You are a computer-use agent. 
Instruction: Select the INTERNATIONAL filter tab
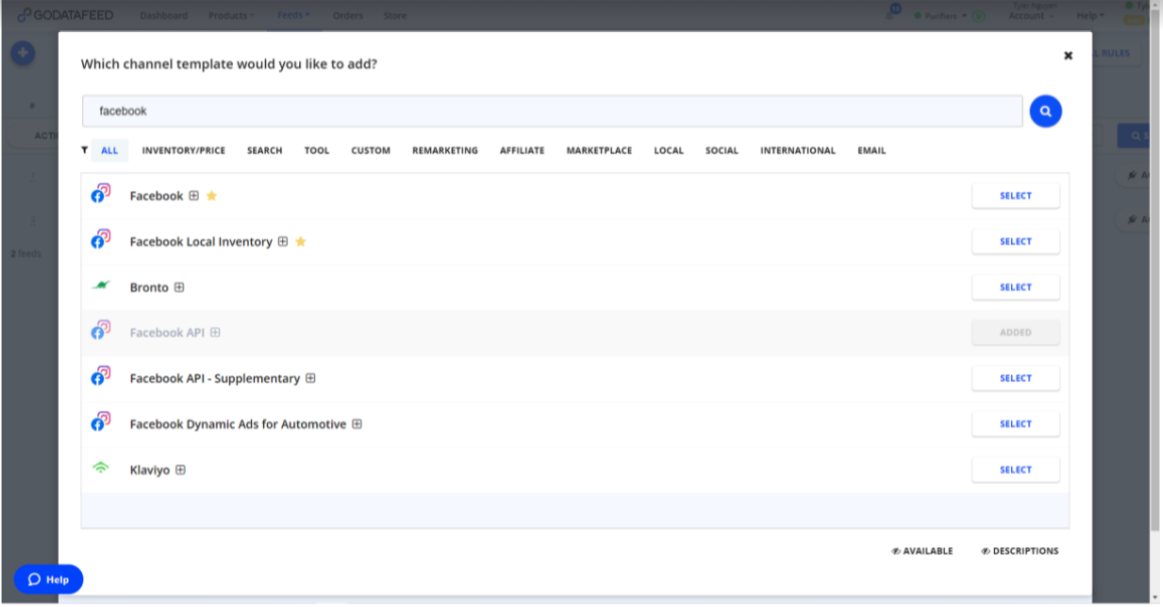coord(798,151)
